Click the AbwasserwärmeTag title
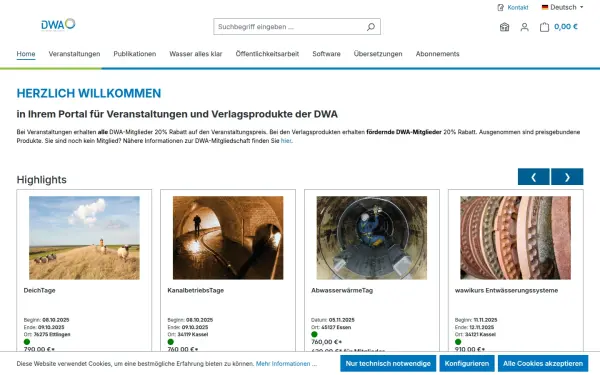600x375 pixels. point(342,290)
